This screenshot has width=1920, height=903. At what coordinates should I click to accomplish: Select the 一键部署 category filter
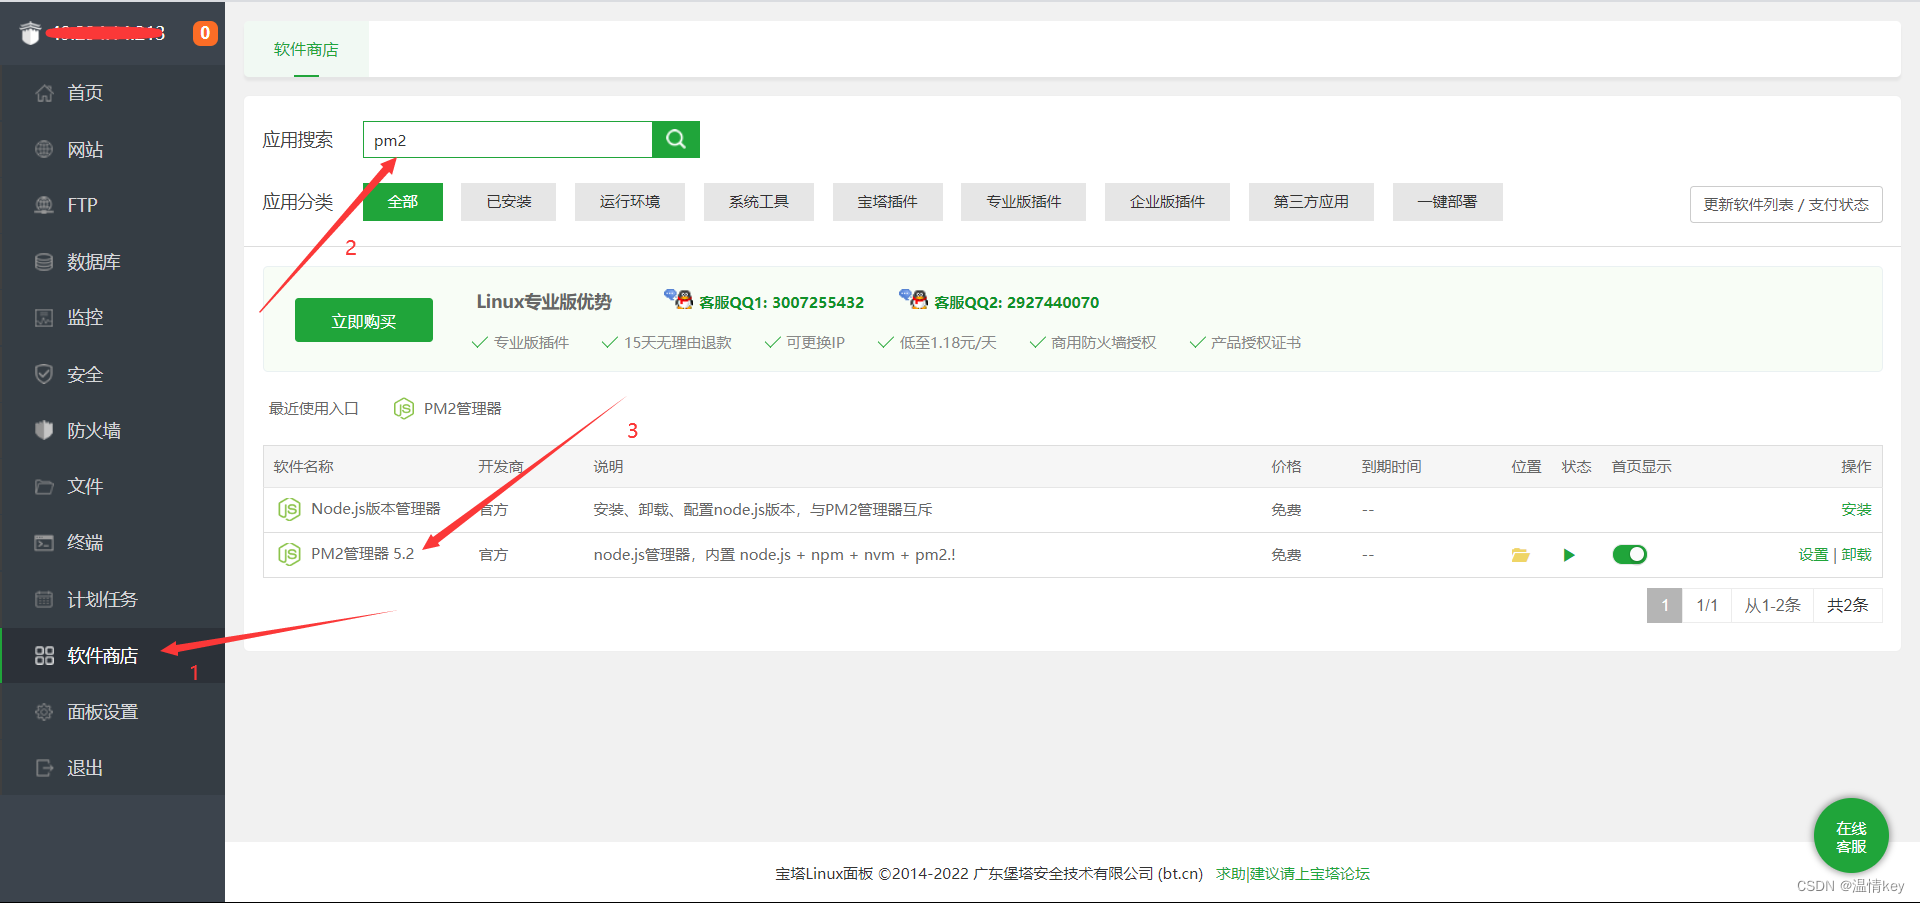click(x=1447, y=202)
